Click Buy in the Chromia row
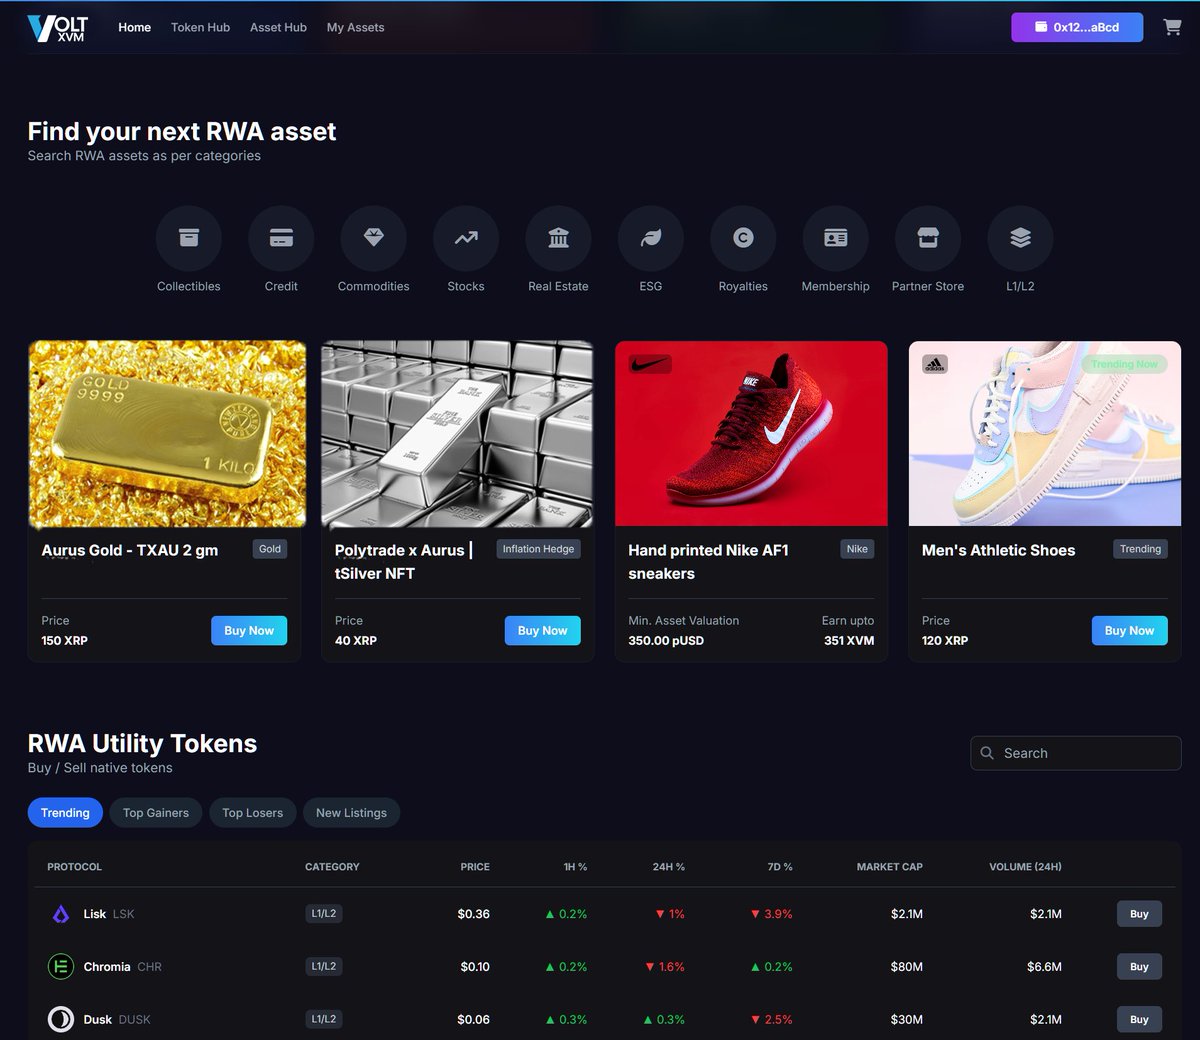The image size is (1200, 1040). (1139, 967)
